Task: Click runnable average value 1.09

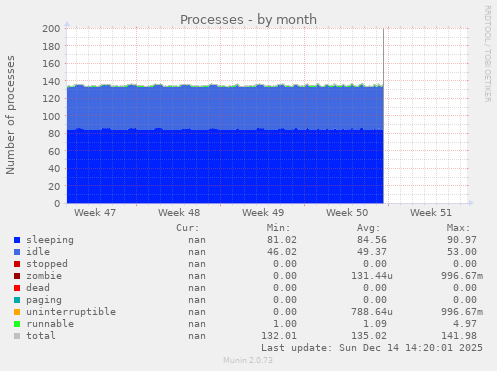Action: [375, 324]
